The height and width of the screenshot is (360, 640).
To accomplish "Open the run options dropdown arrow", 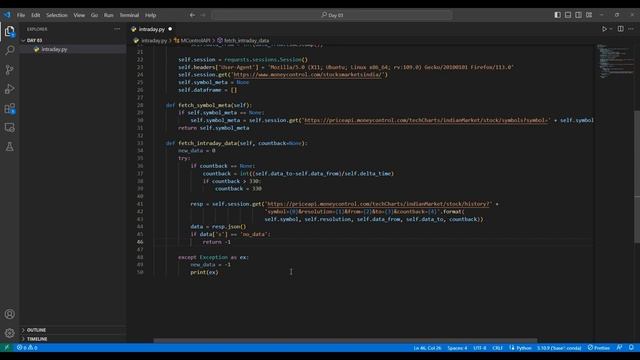I will (611, 29).
